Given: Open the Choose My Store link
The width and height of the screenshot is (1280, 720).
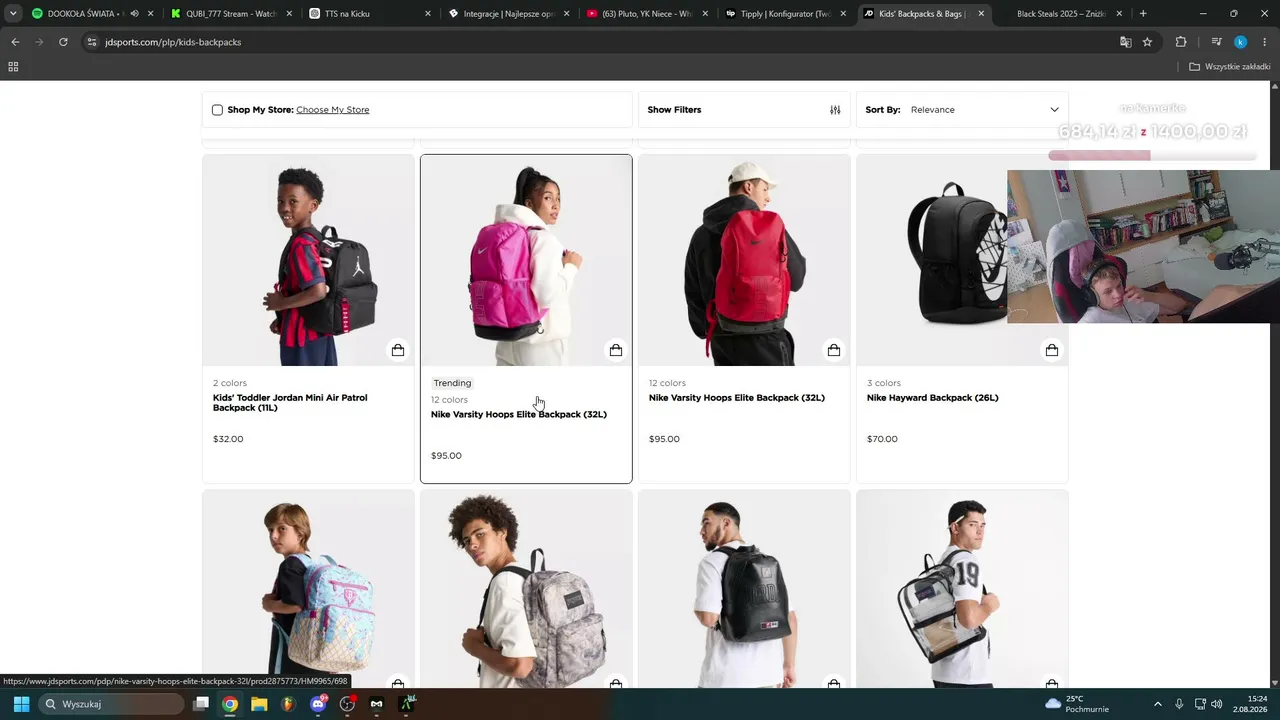Looking at the screenshot, I should tap(332, 110).
